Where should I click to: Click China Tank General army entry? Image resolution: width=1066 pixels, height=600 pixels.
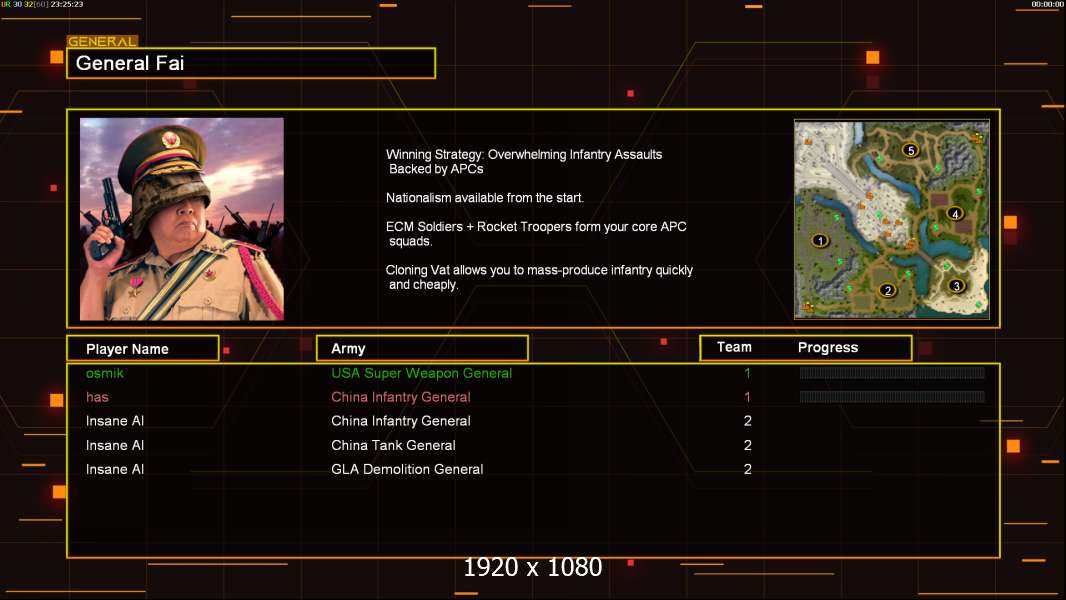pyautogui.click(x=393, y=445)
